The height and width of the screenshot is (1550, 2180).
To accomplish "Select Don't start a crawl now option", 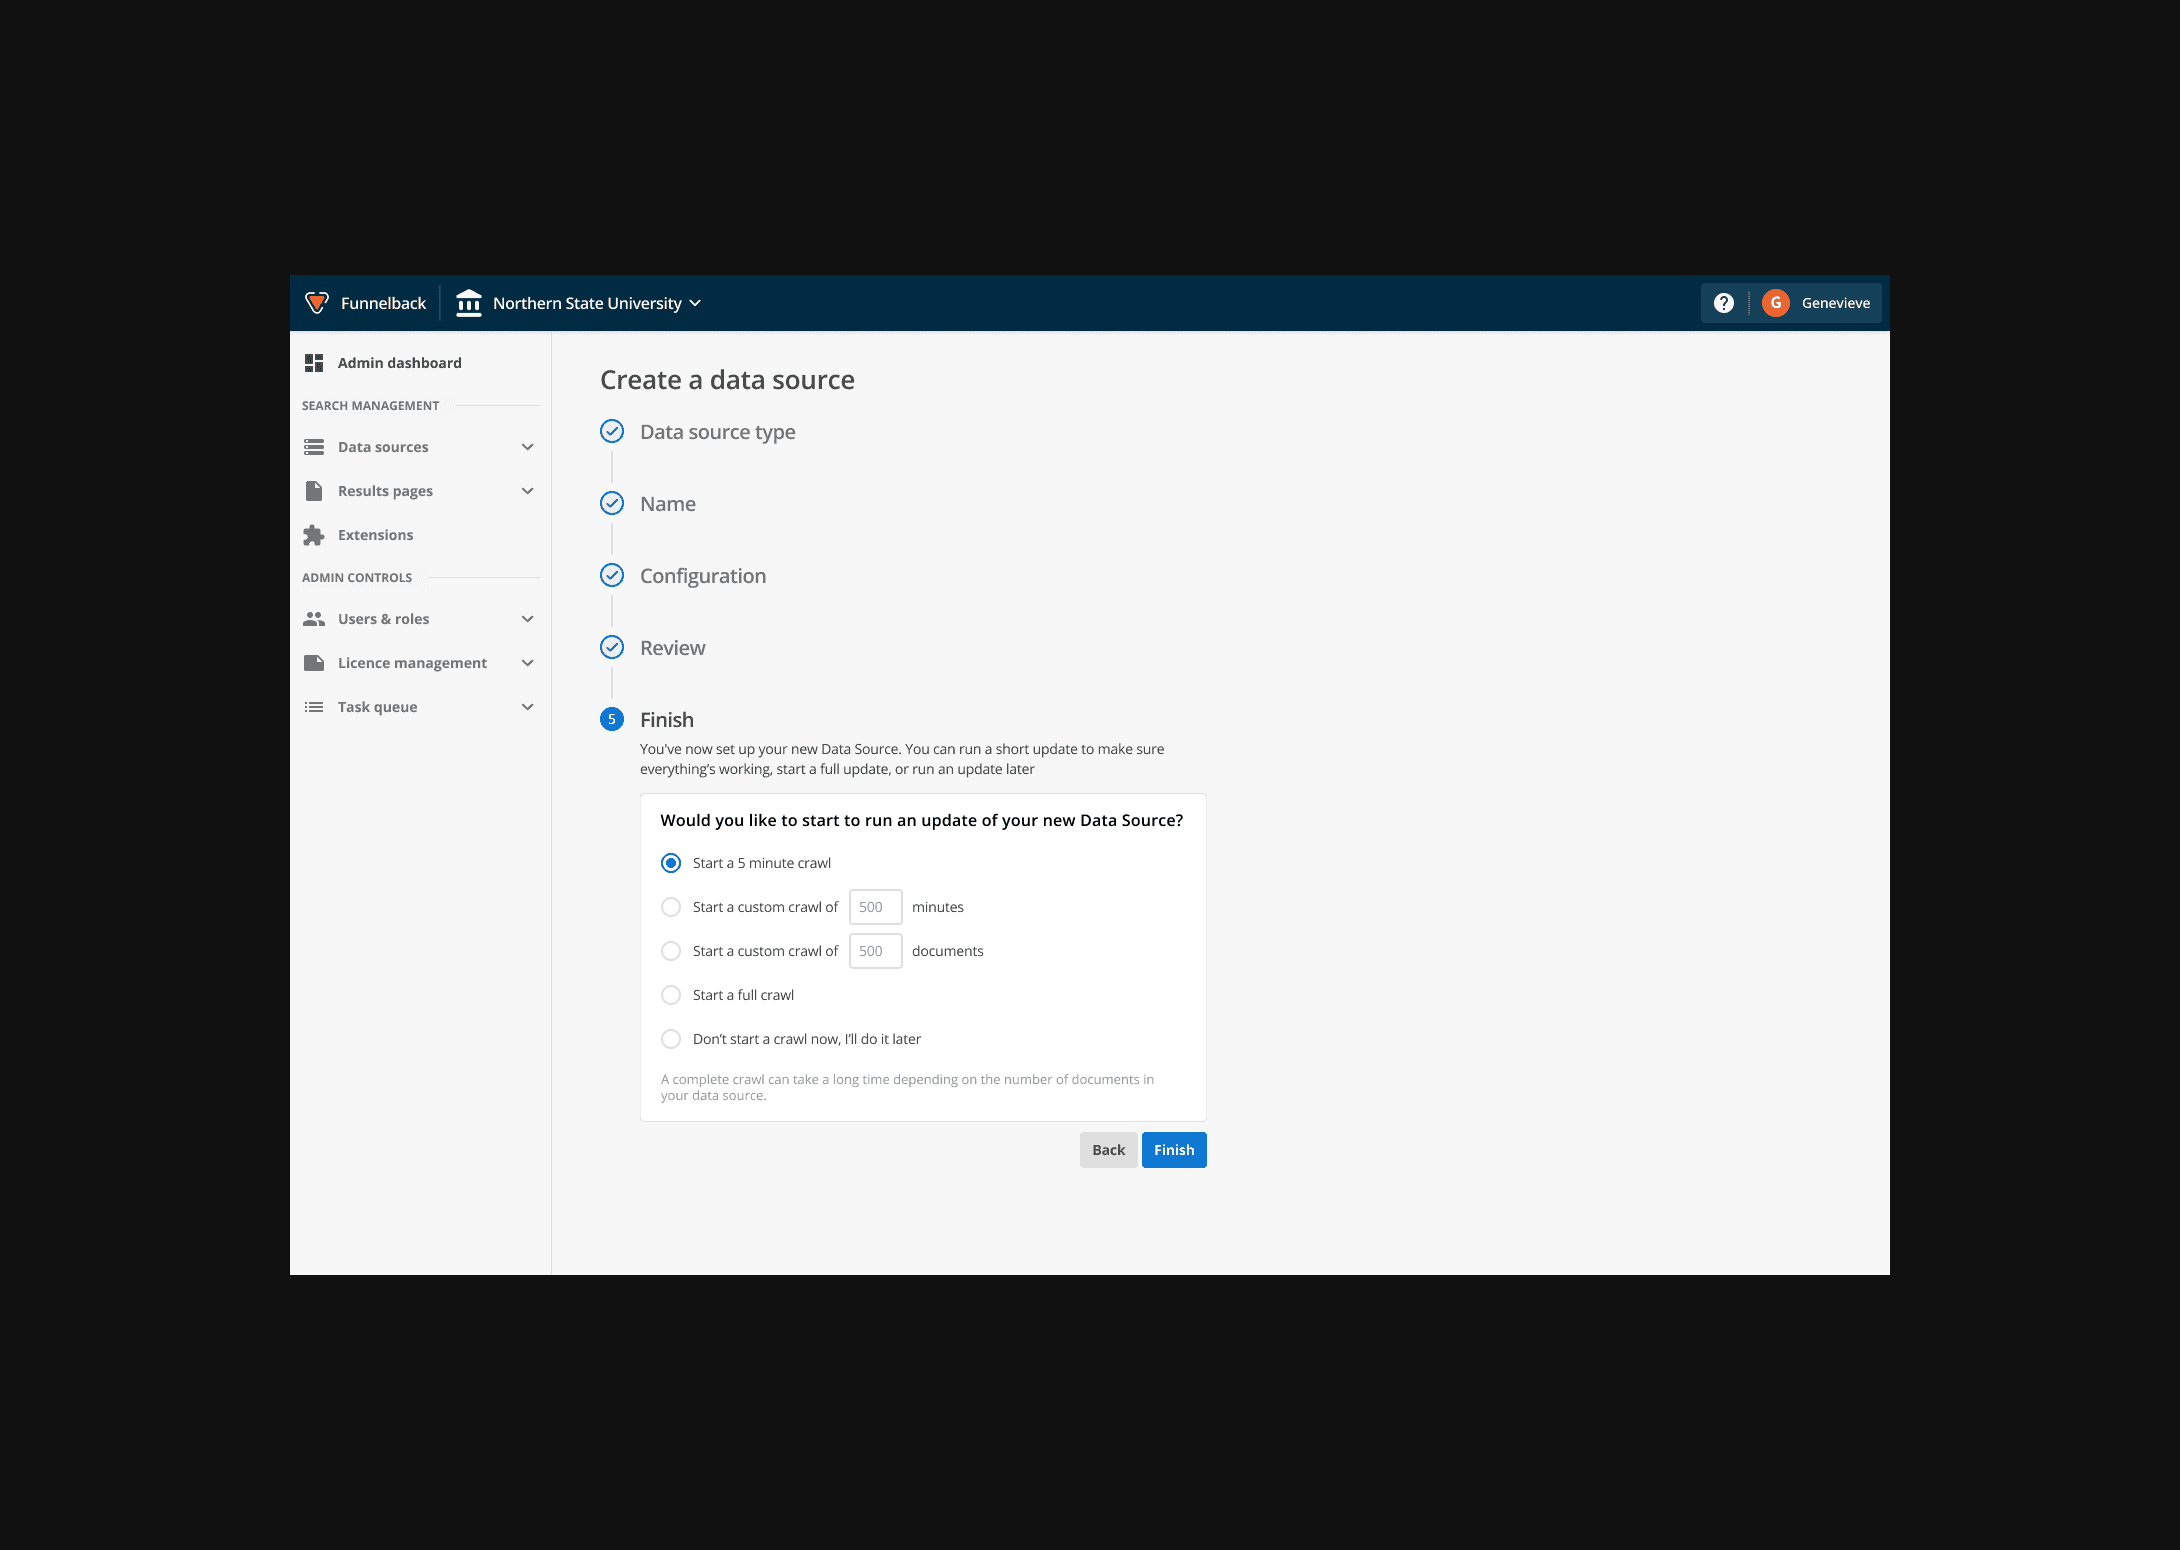I will coord(671,1039).
